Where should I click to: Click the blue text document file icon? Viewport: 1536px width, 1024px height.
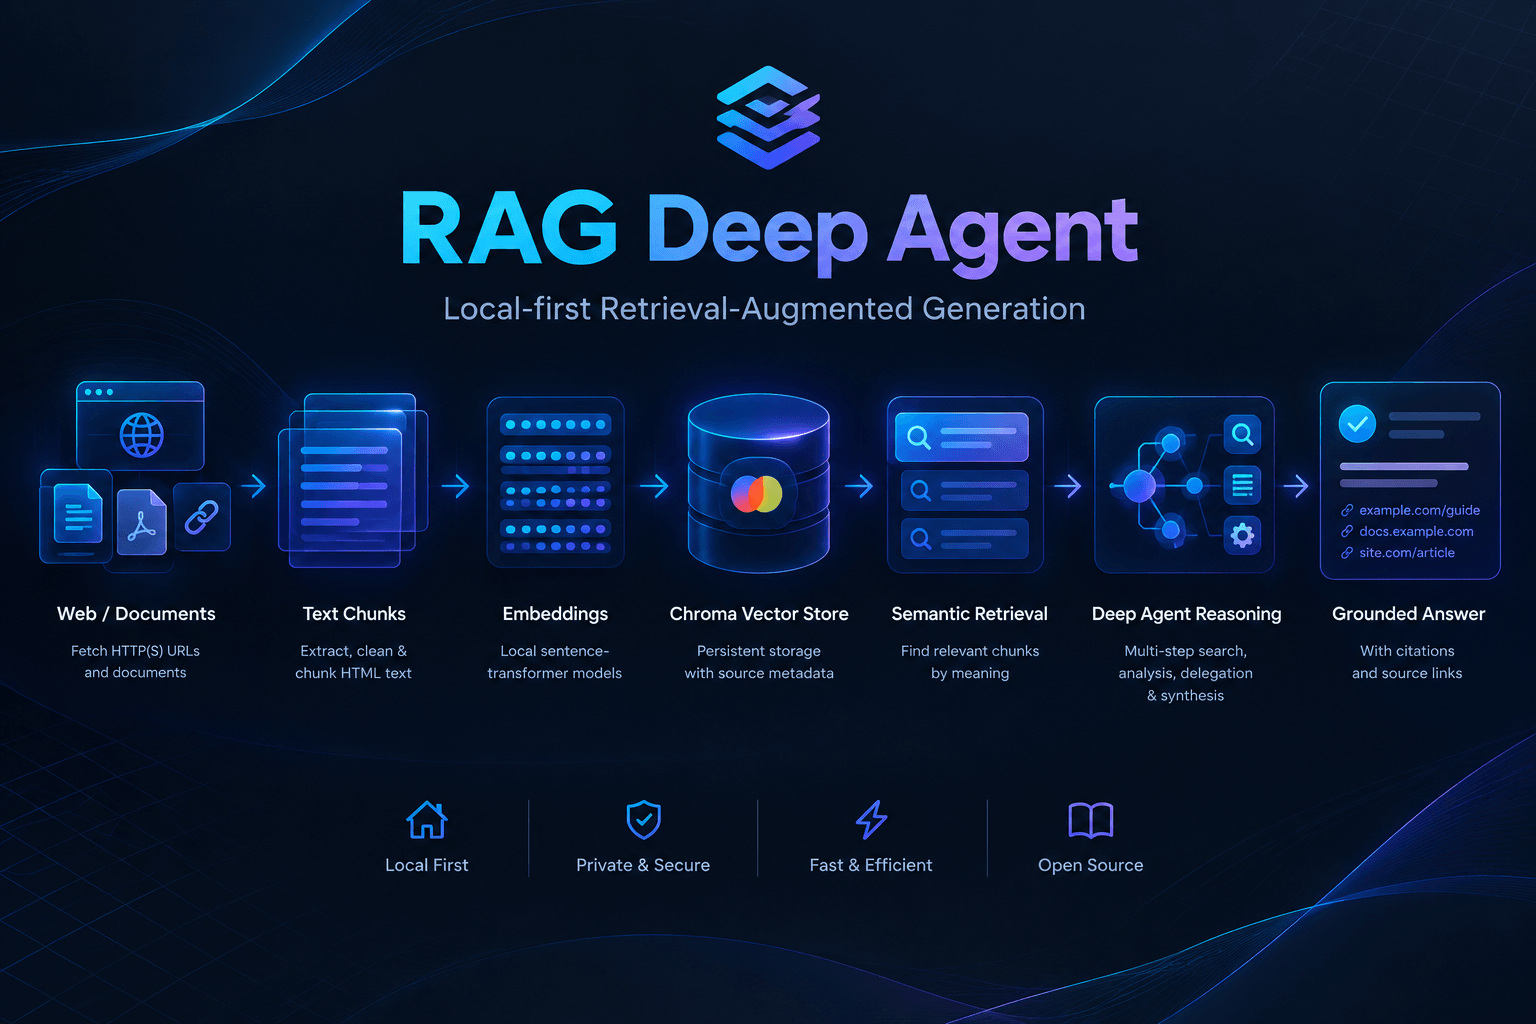(x=76, y=516)
